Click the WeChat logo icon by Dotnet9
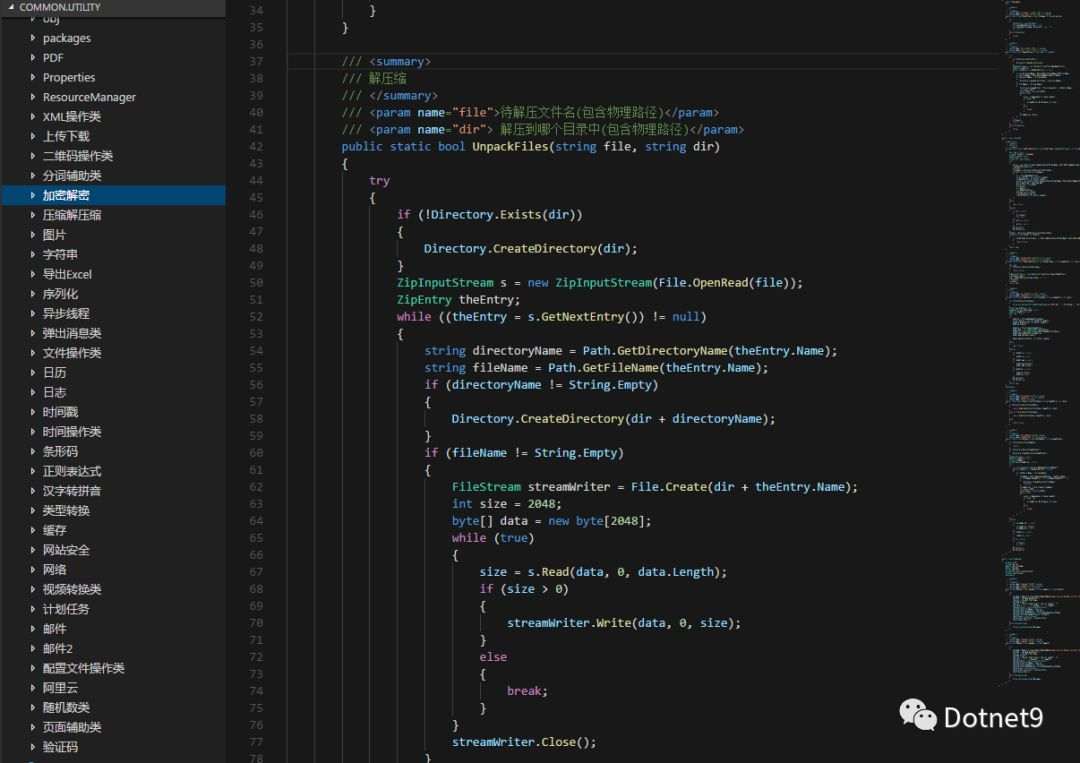 point(917,715)
